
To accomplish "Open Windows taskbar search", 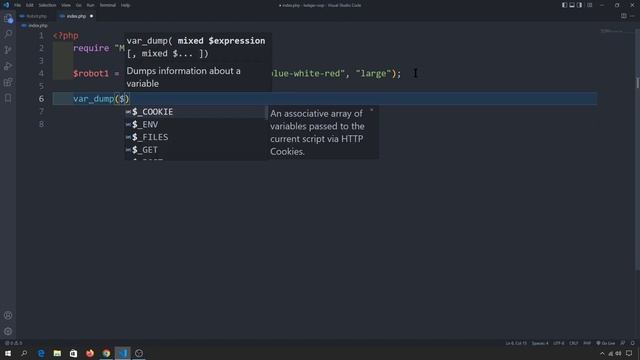I will (x=24, y=353).
